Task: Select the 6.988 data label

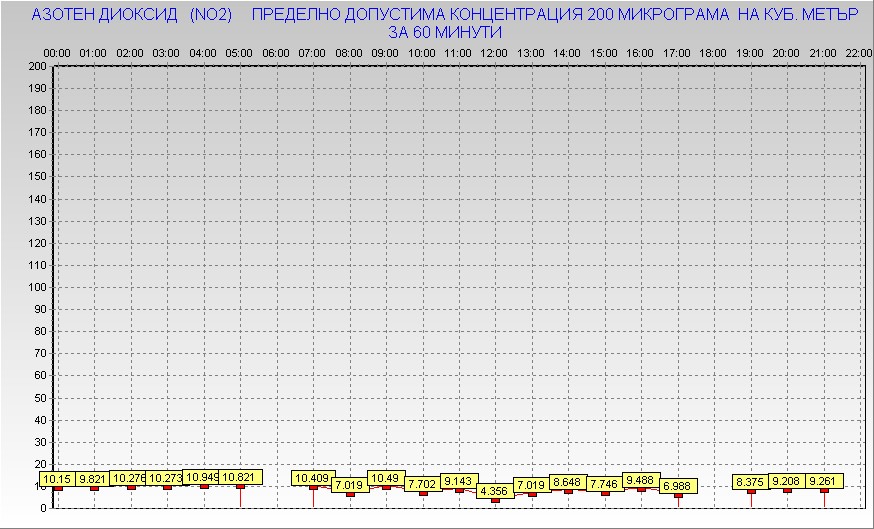Action: pyautogui.click(x=678, y=486)
